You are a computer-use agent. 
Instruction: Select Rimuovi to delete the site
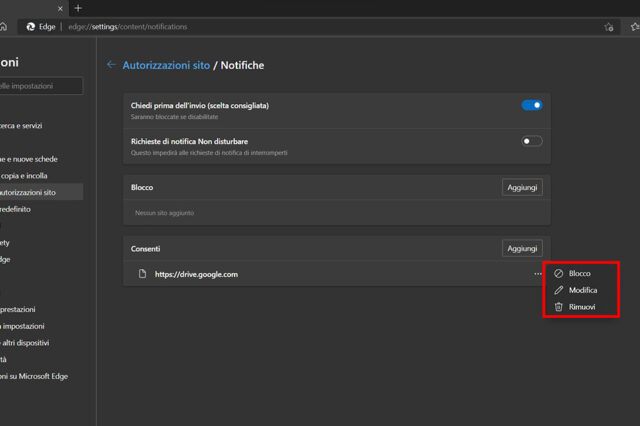click(581, 307)
